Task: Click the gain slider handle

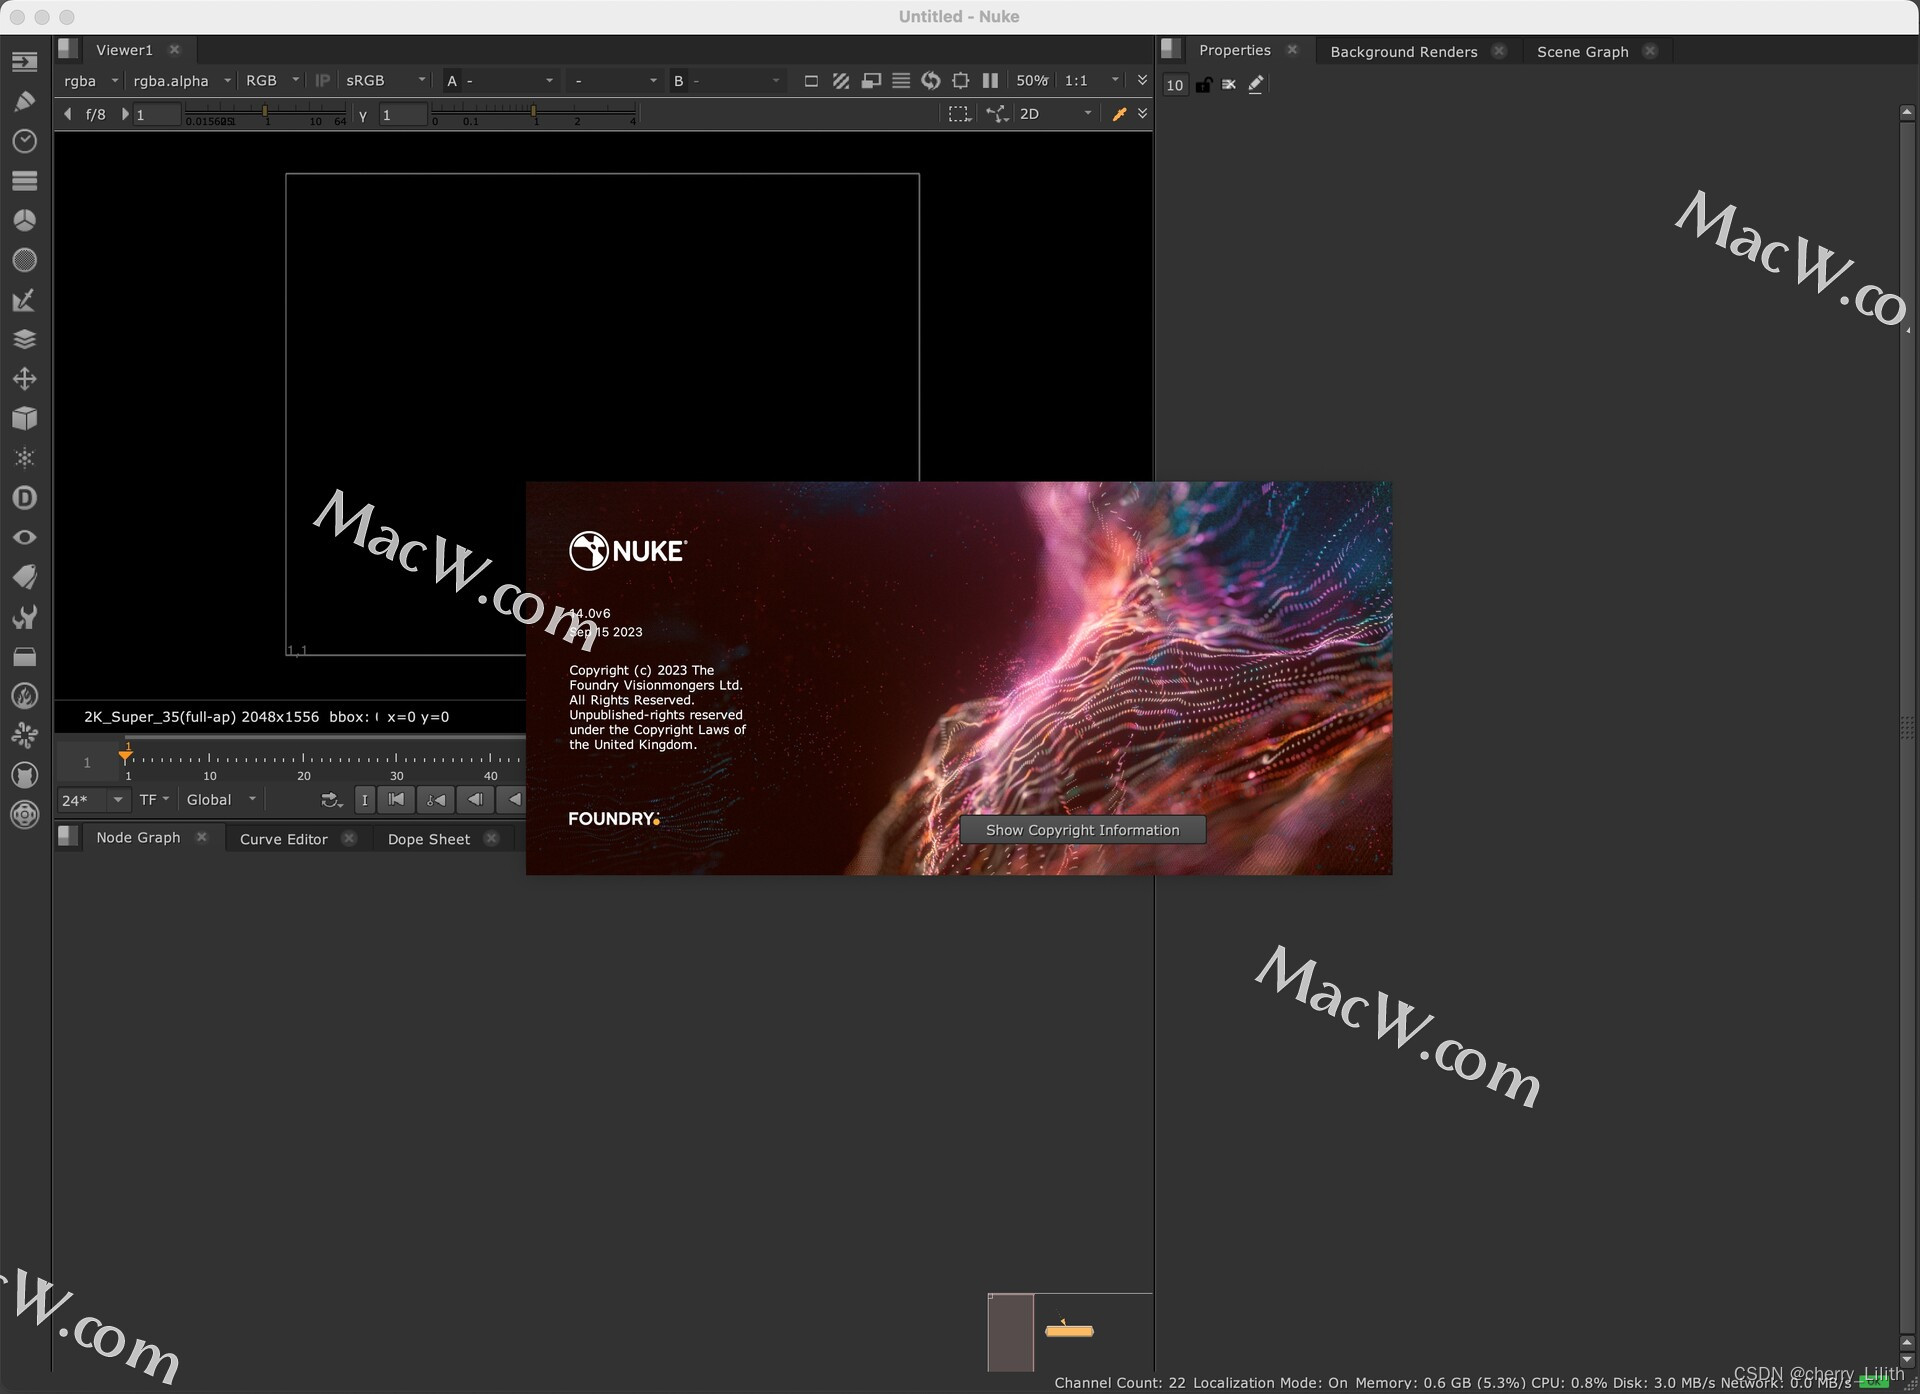Action: click(265, 111)
